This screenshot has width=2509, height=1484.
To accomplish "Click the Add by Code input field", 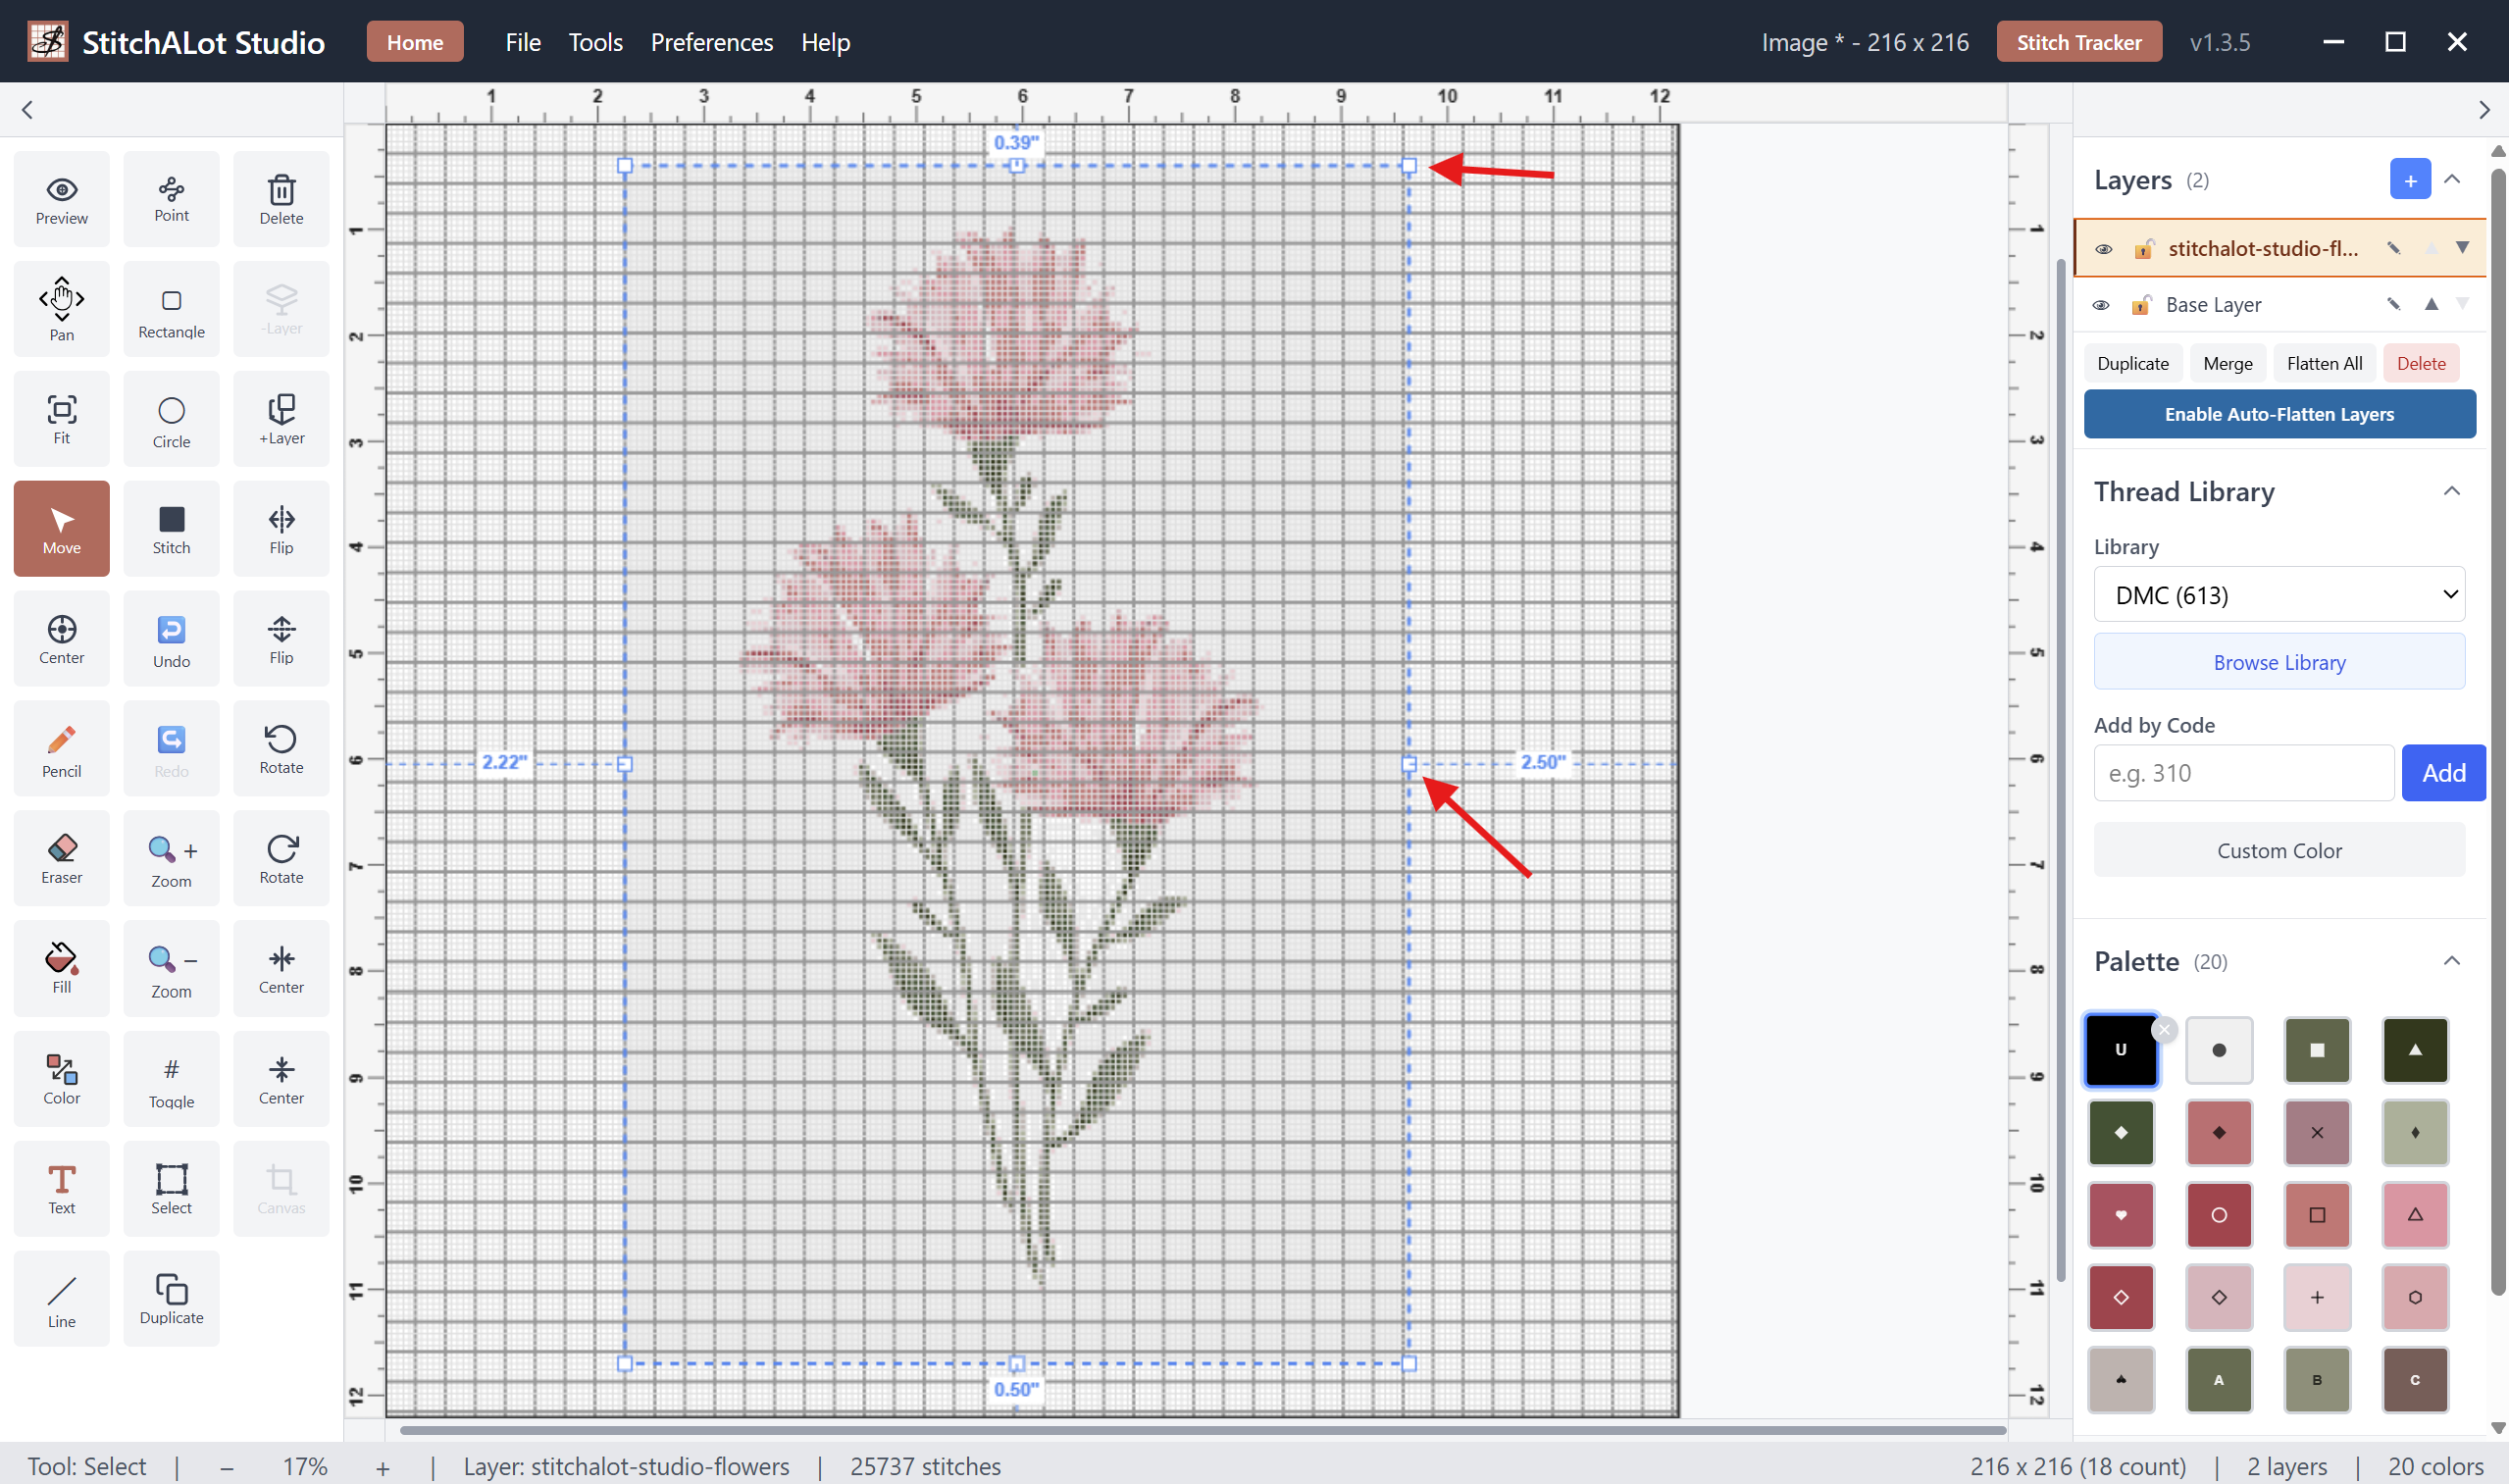I will click(x=2242, y=773).
